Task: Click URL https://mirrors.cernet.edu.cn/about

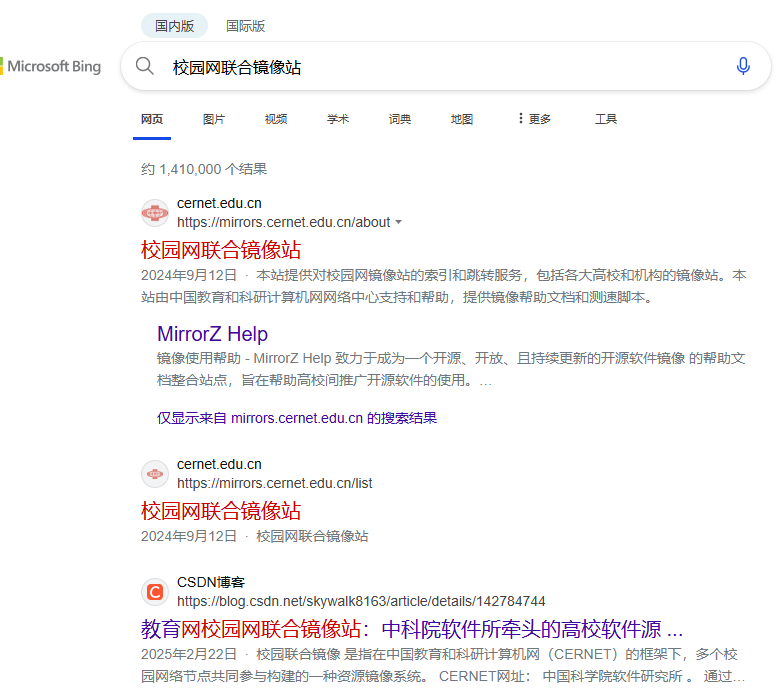Action: tap(284, 222)
